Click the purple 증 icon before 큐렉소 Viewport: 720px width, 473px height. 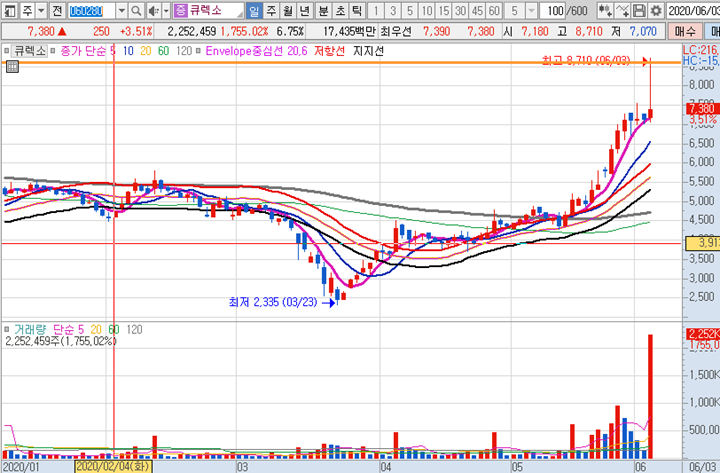181,10
